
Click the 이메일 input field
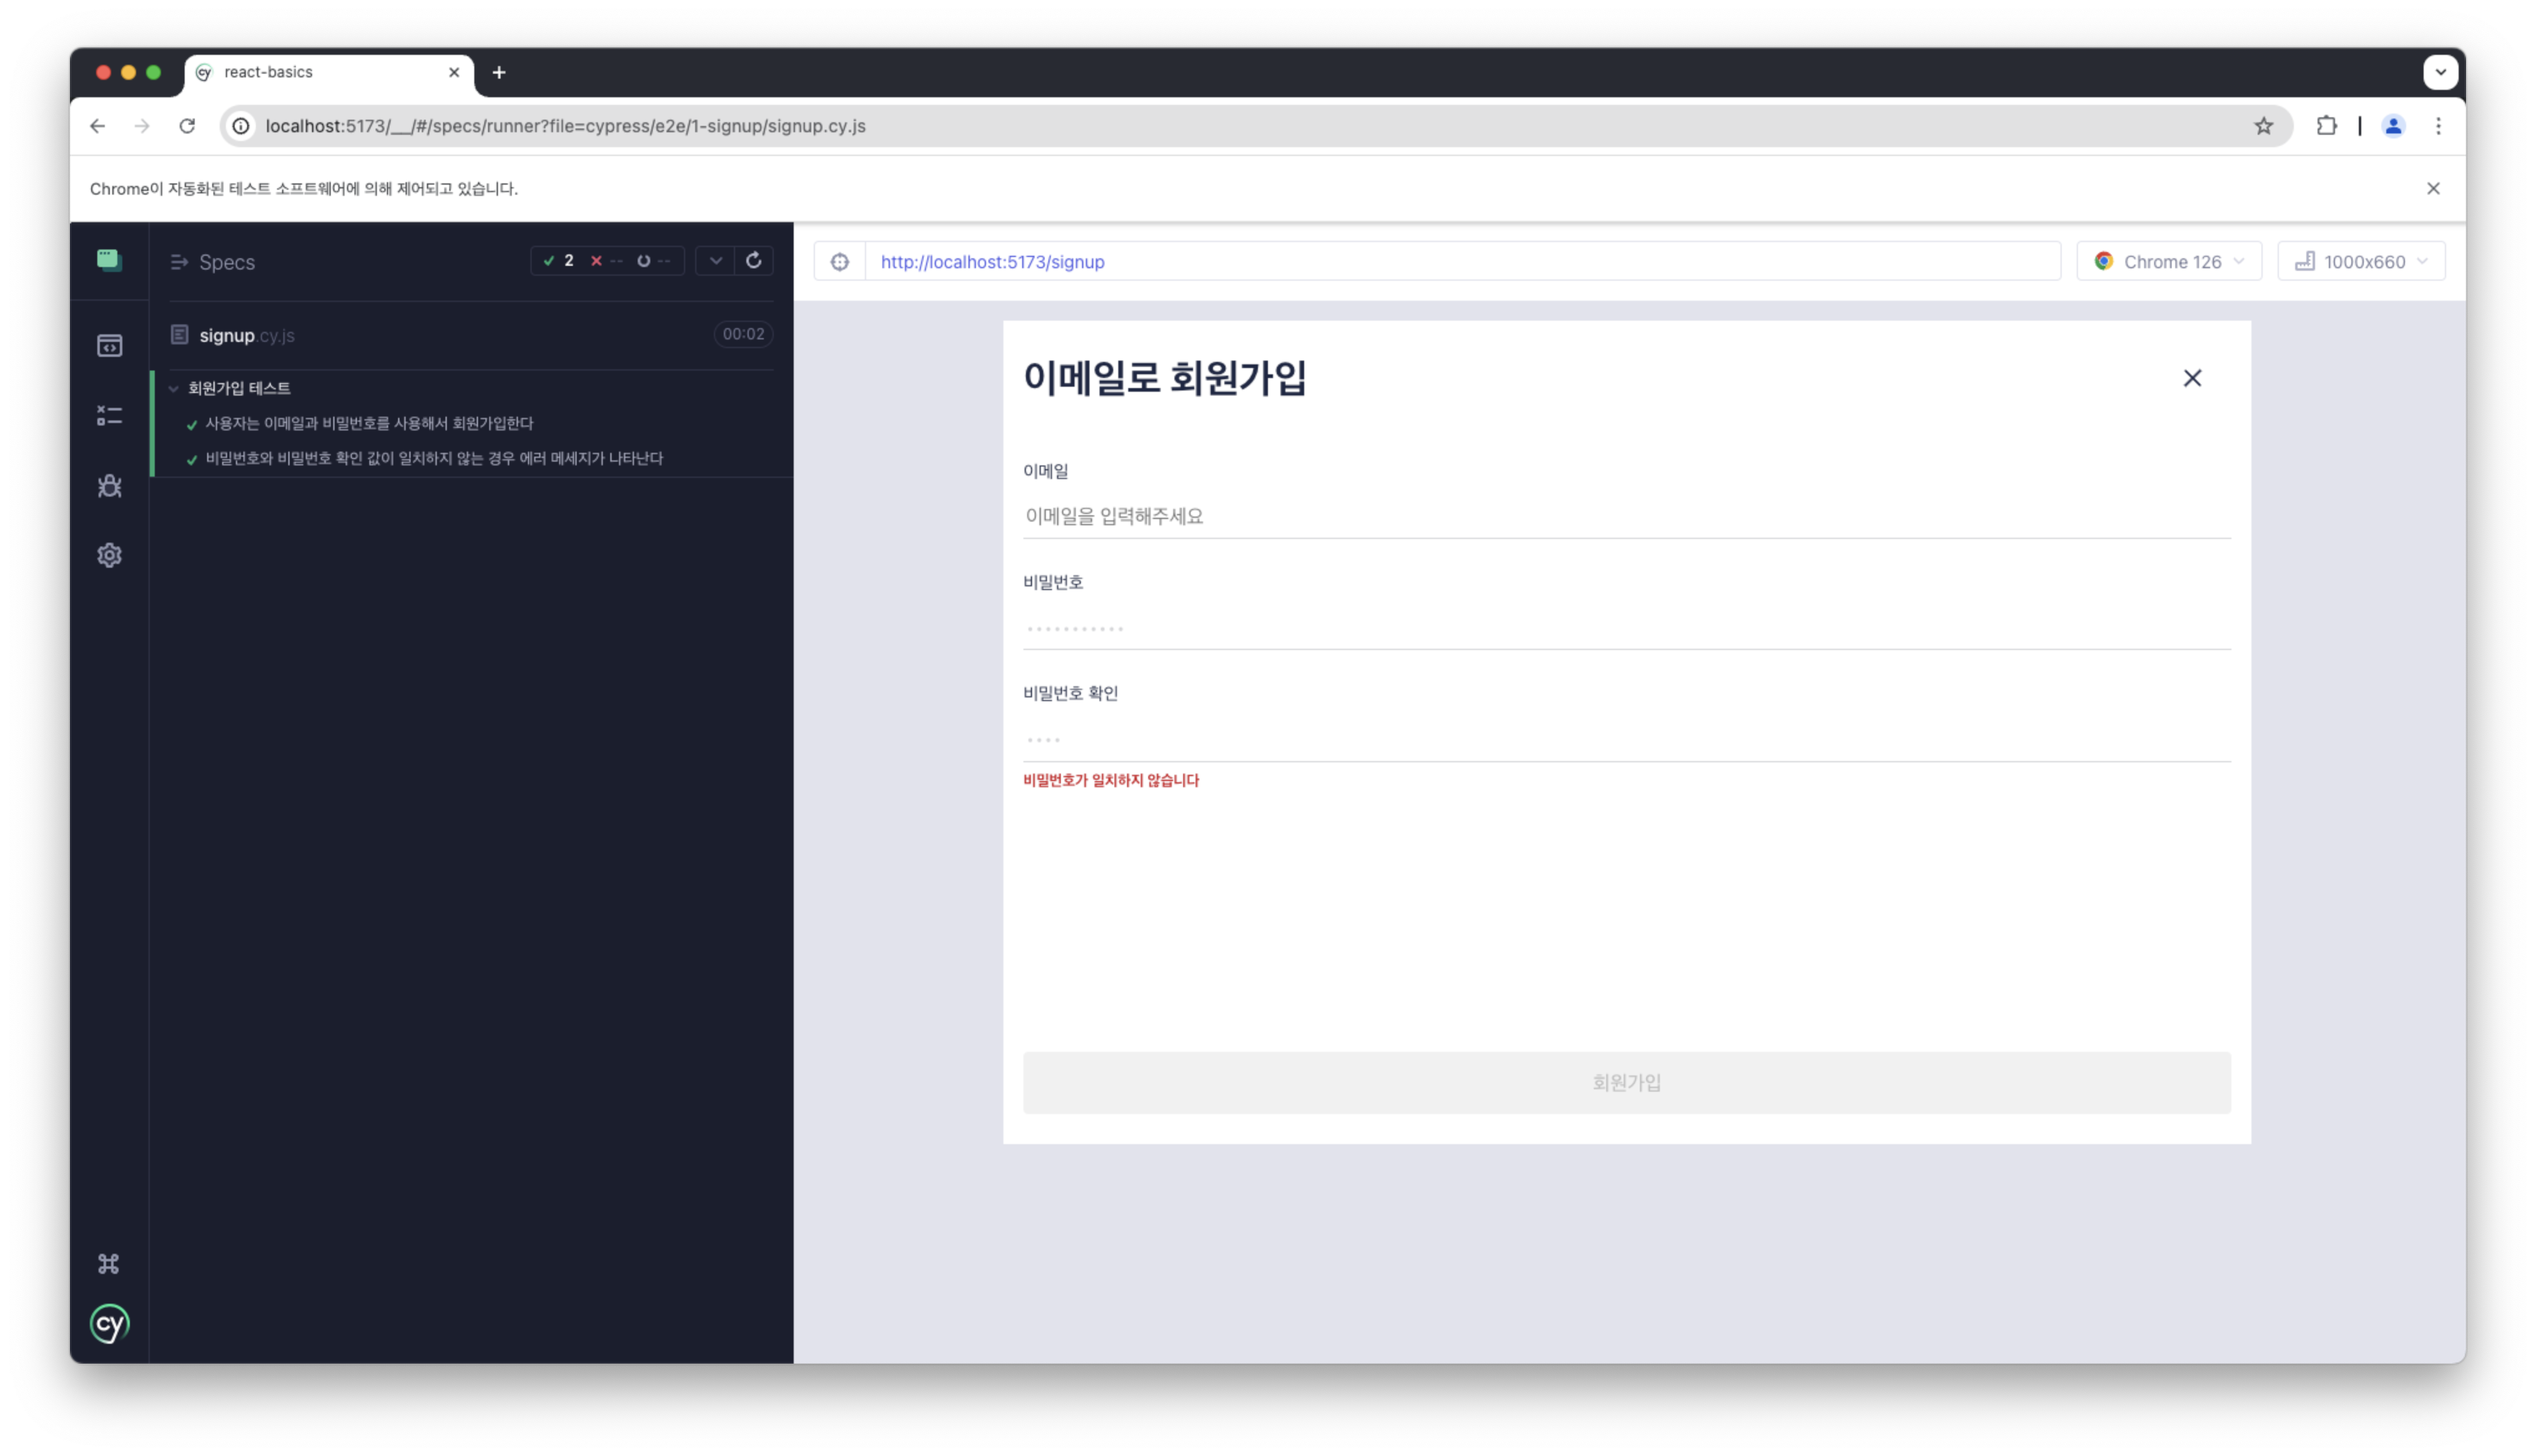pos(1626,516)
